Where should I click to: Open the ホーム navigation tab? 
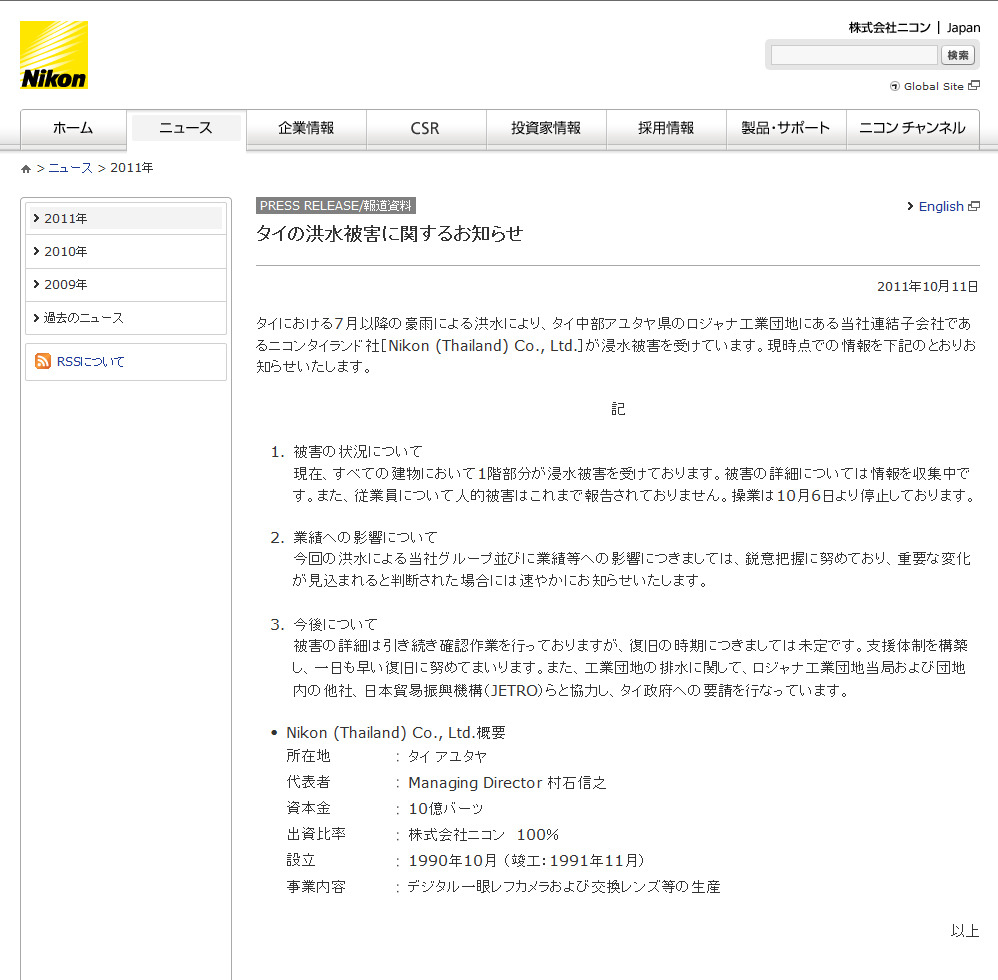73,129
